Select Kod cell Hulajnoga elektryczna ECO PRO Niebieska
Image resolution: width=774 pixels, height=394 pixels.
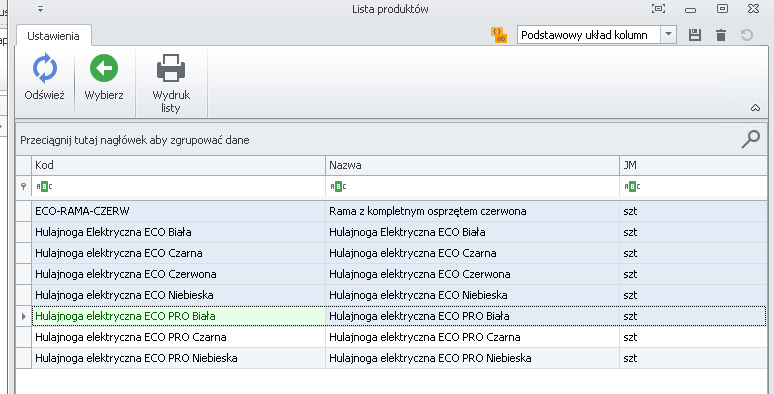178,358
